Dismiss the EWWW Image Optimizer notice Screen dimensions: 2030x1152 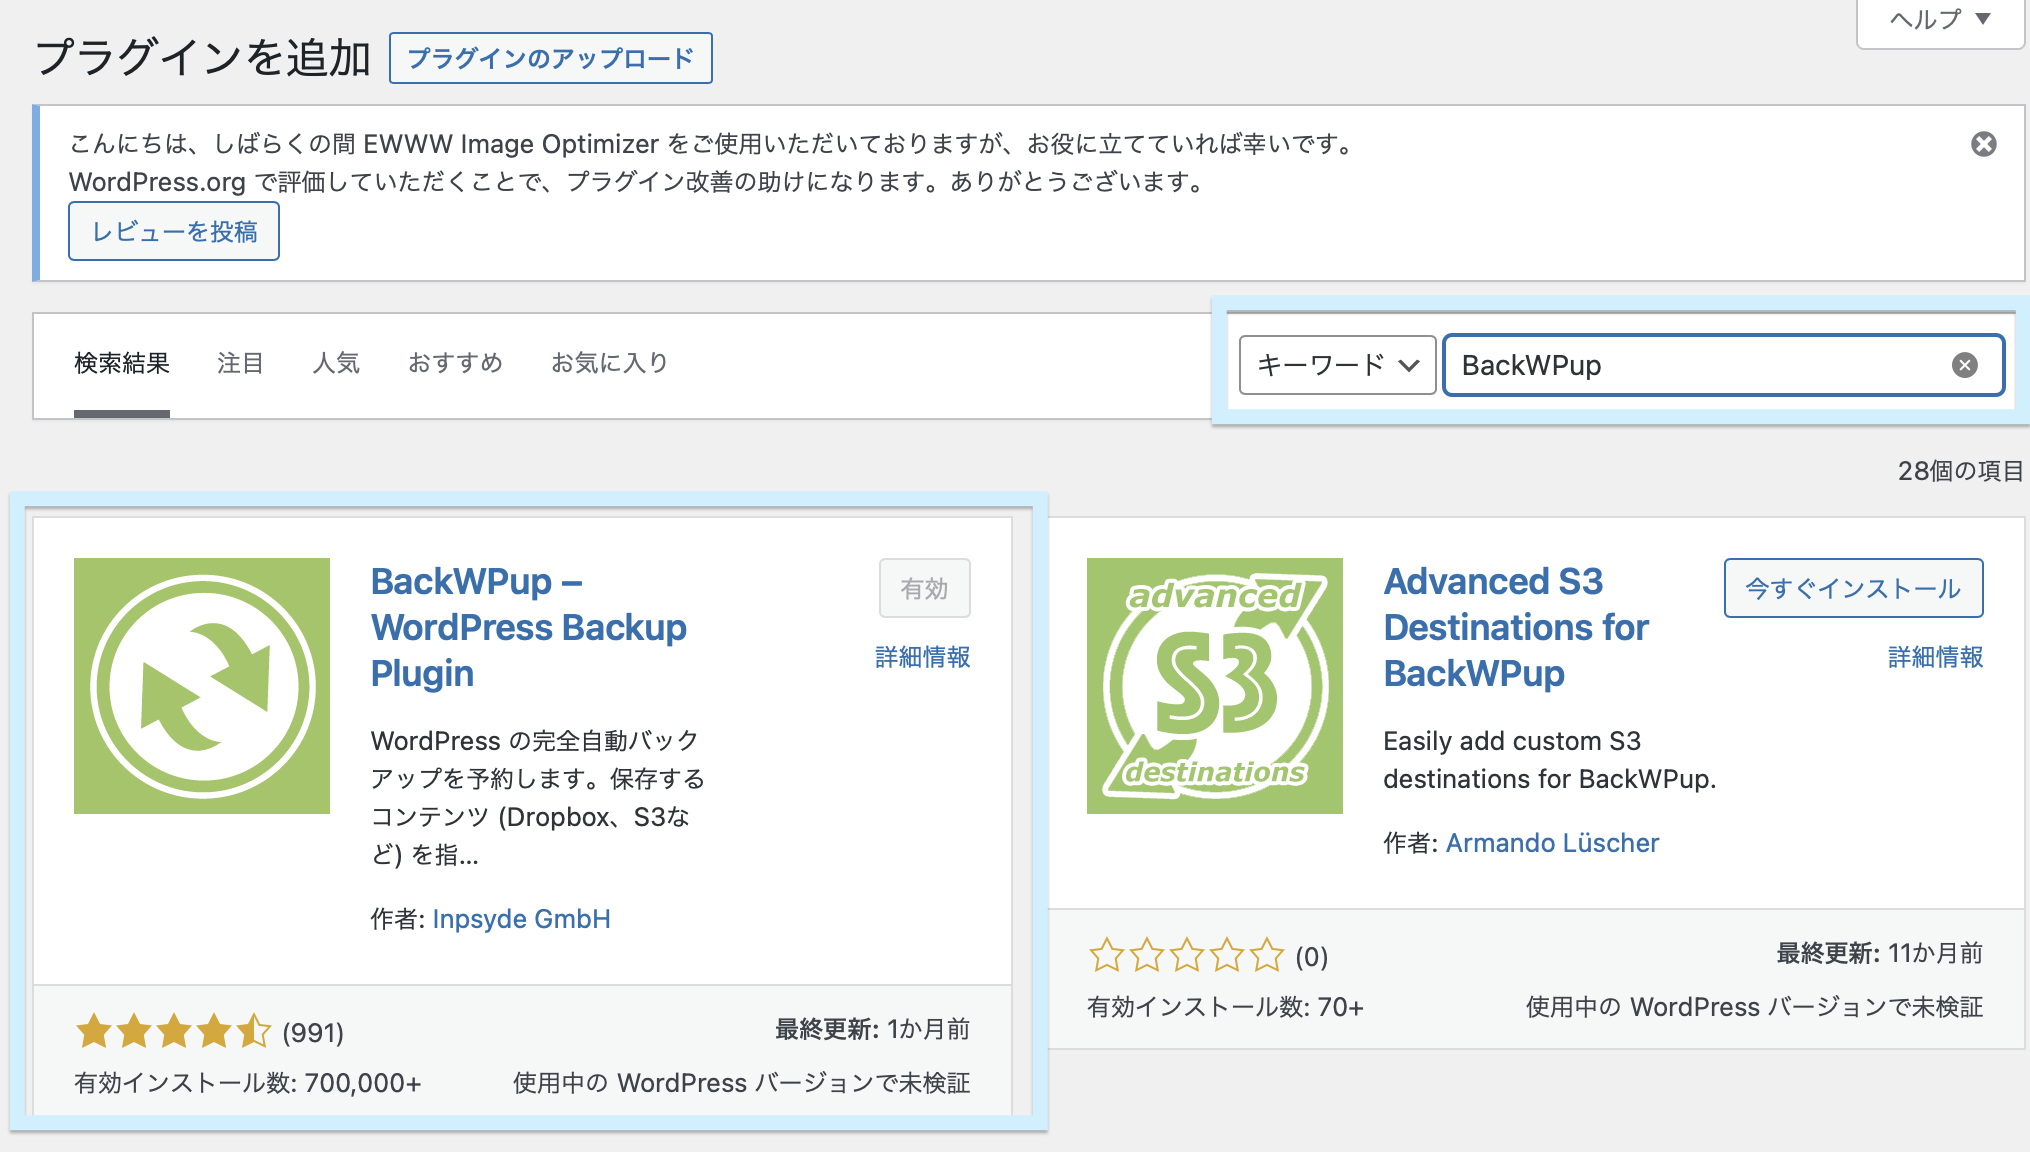tap(1983, 144)
